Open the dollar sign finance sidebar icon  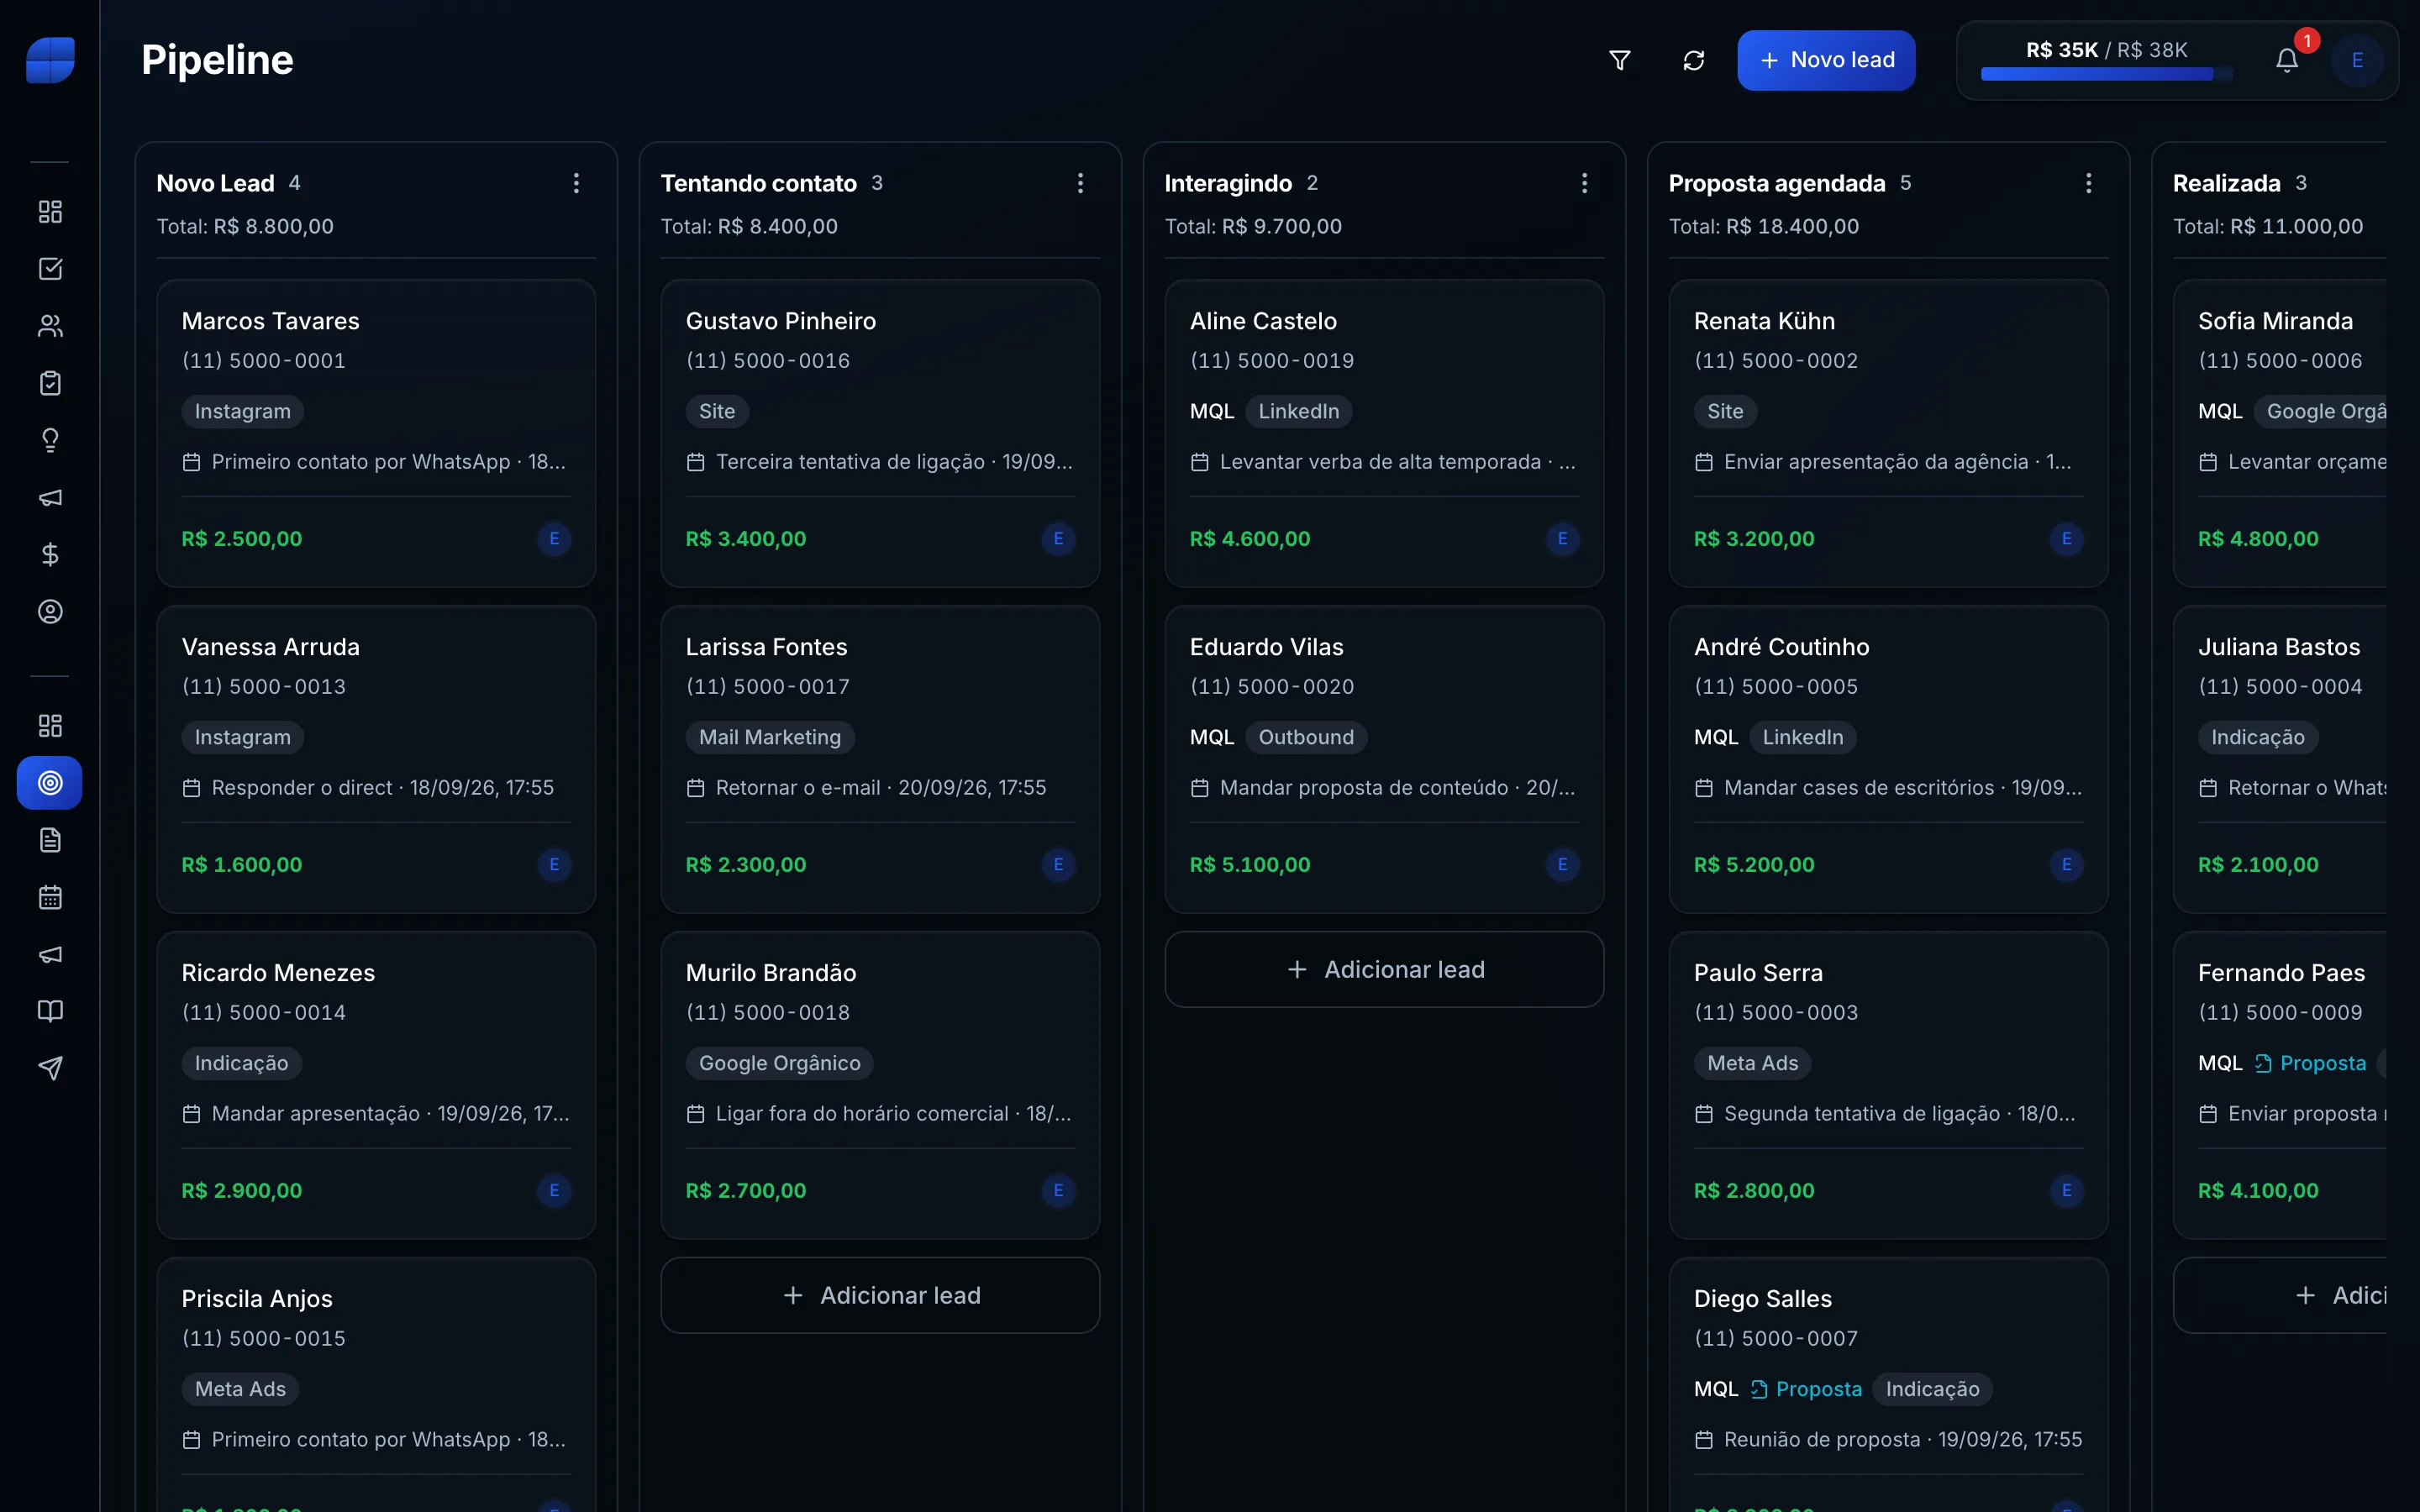(x=50, y=554)
